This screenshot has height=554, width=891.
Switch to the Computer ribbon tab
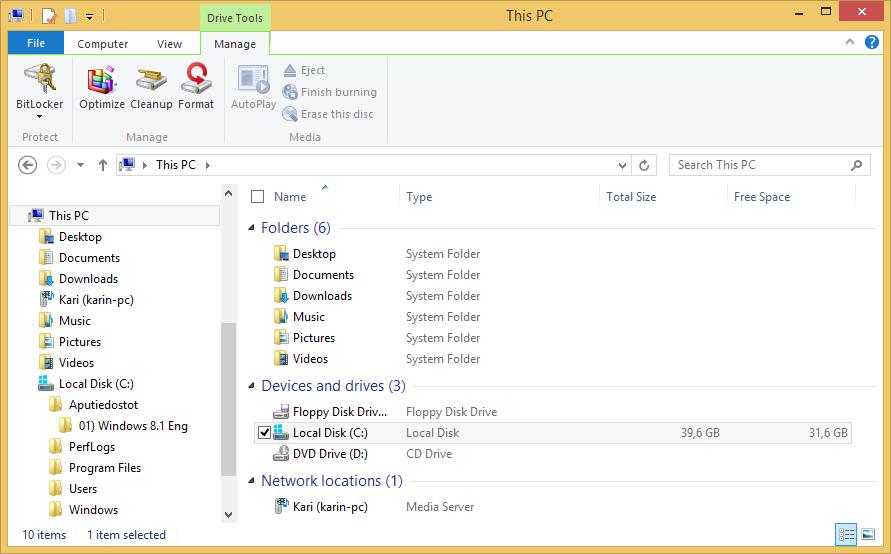pyautogui.click(x=102, y=44)
